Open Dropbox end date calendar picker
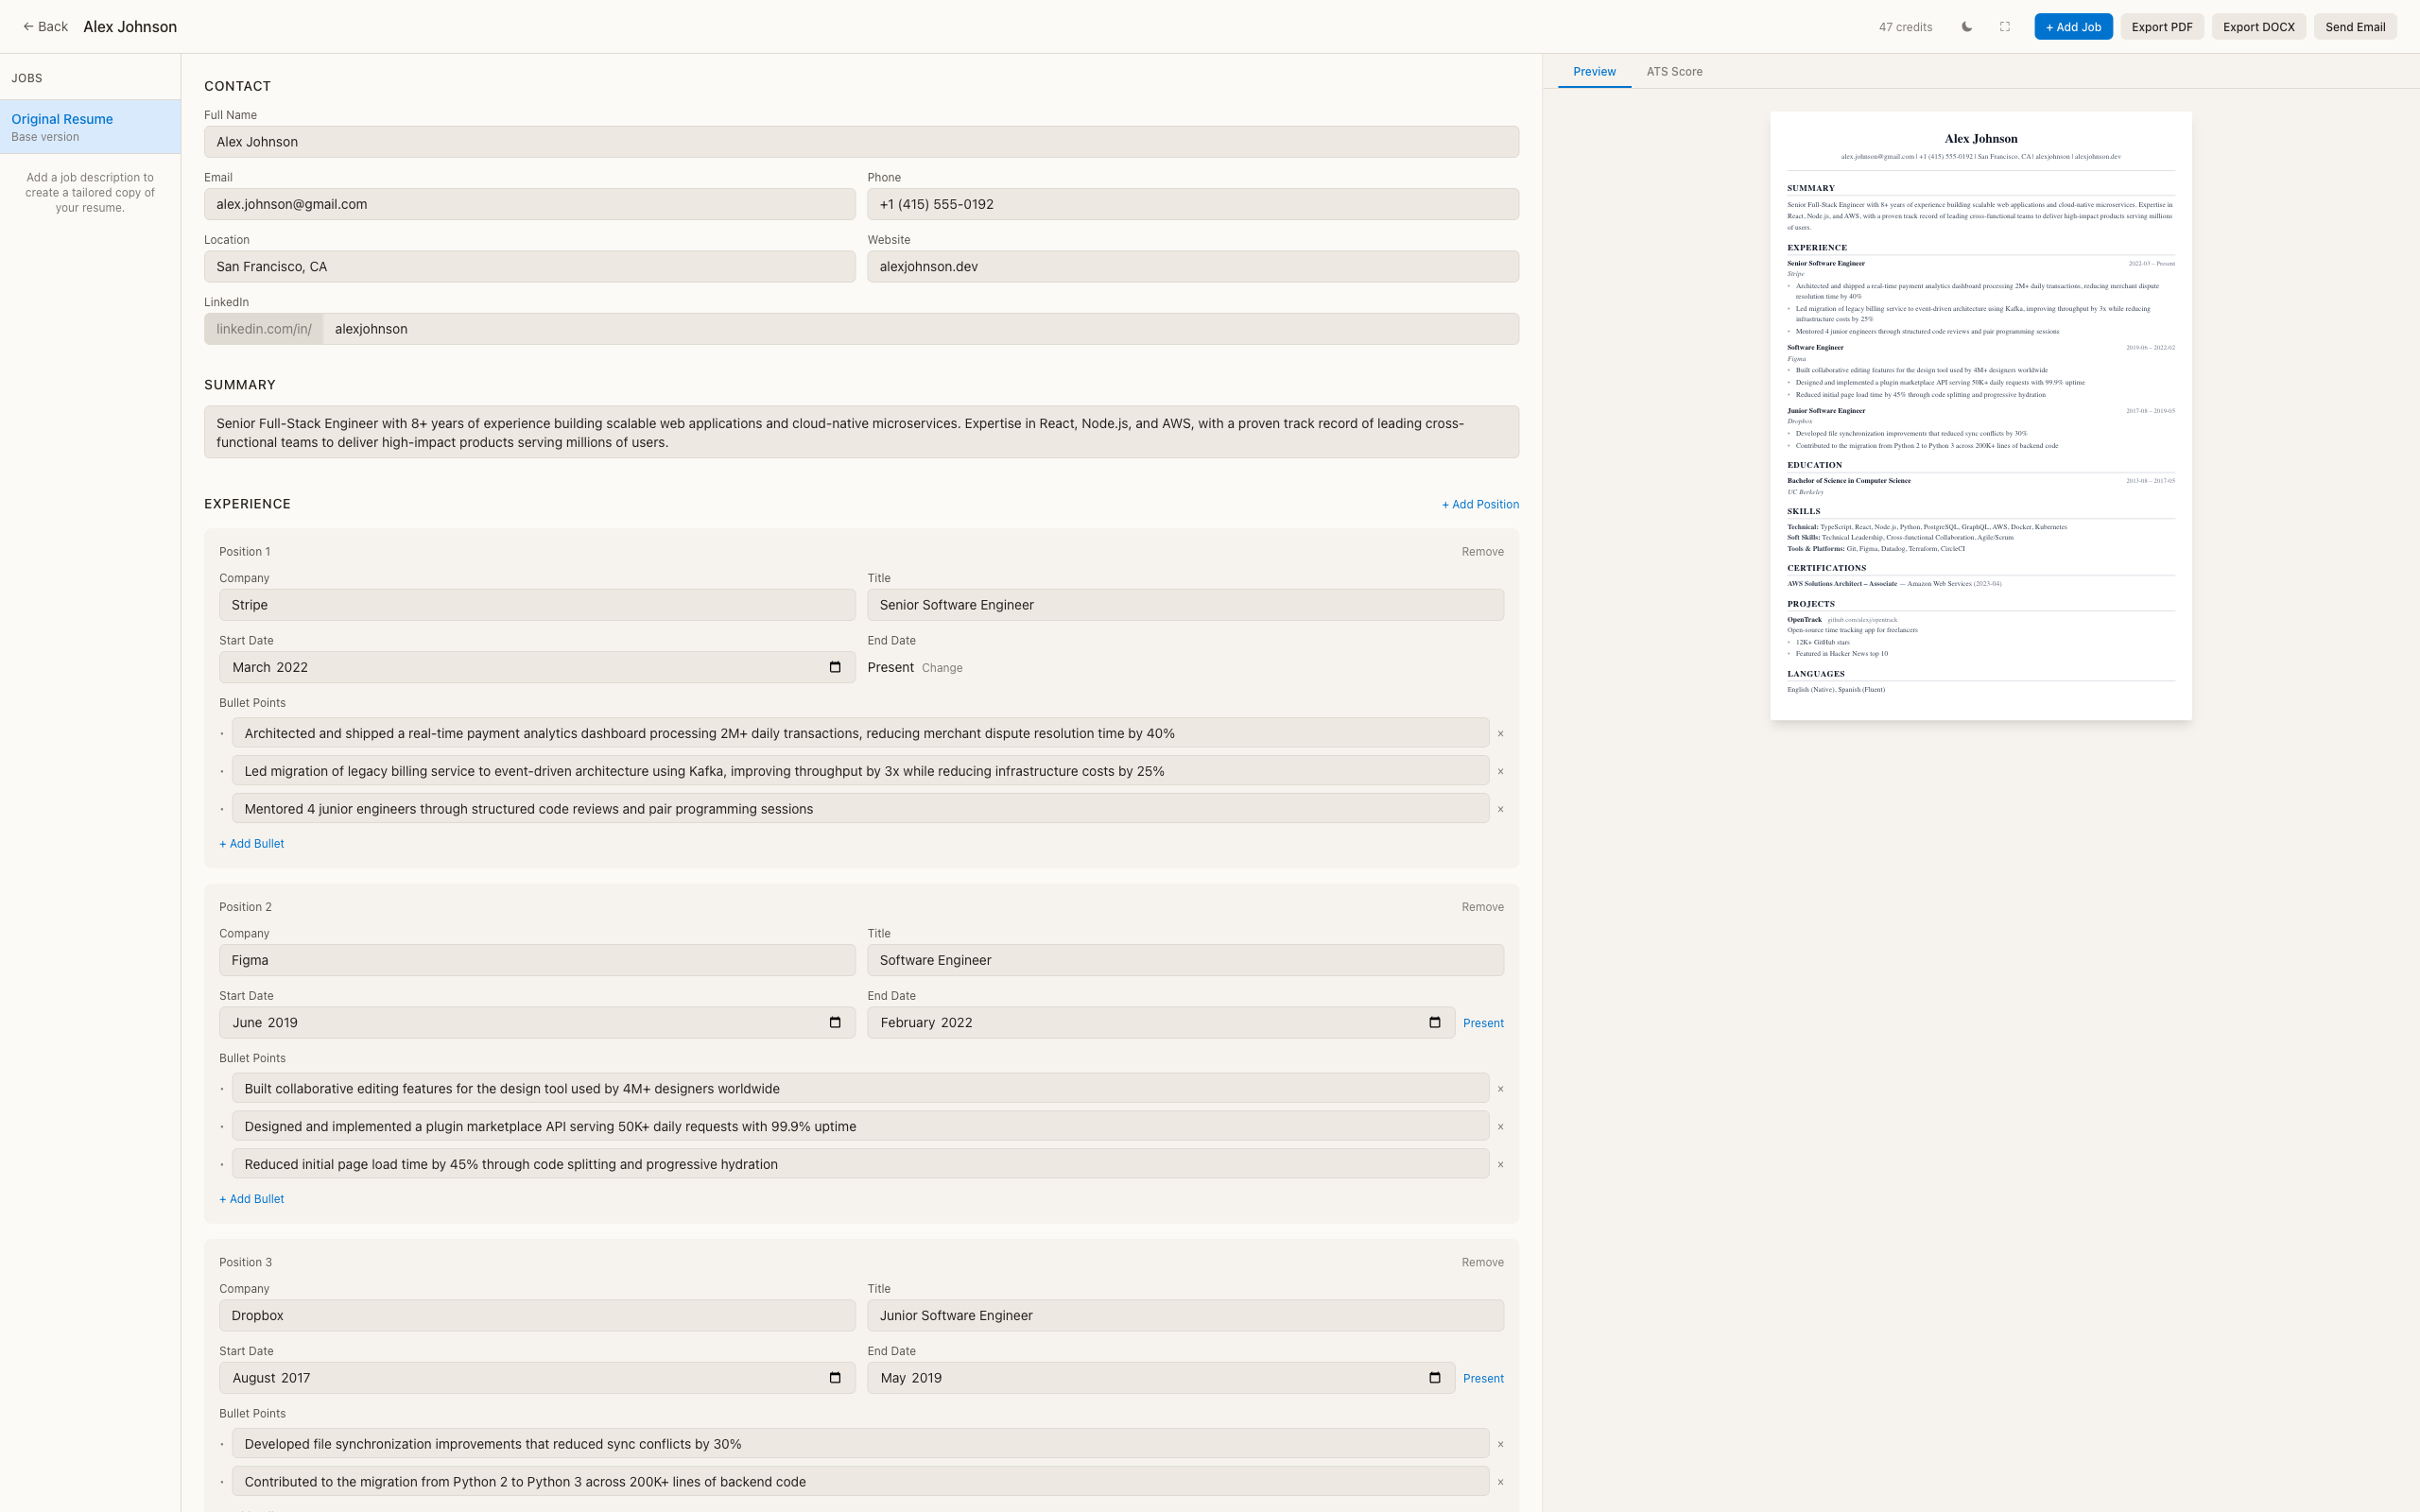Image resolution: width=2420 pixels, height=1512 pixels. point(1435,1377)
